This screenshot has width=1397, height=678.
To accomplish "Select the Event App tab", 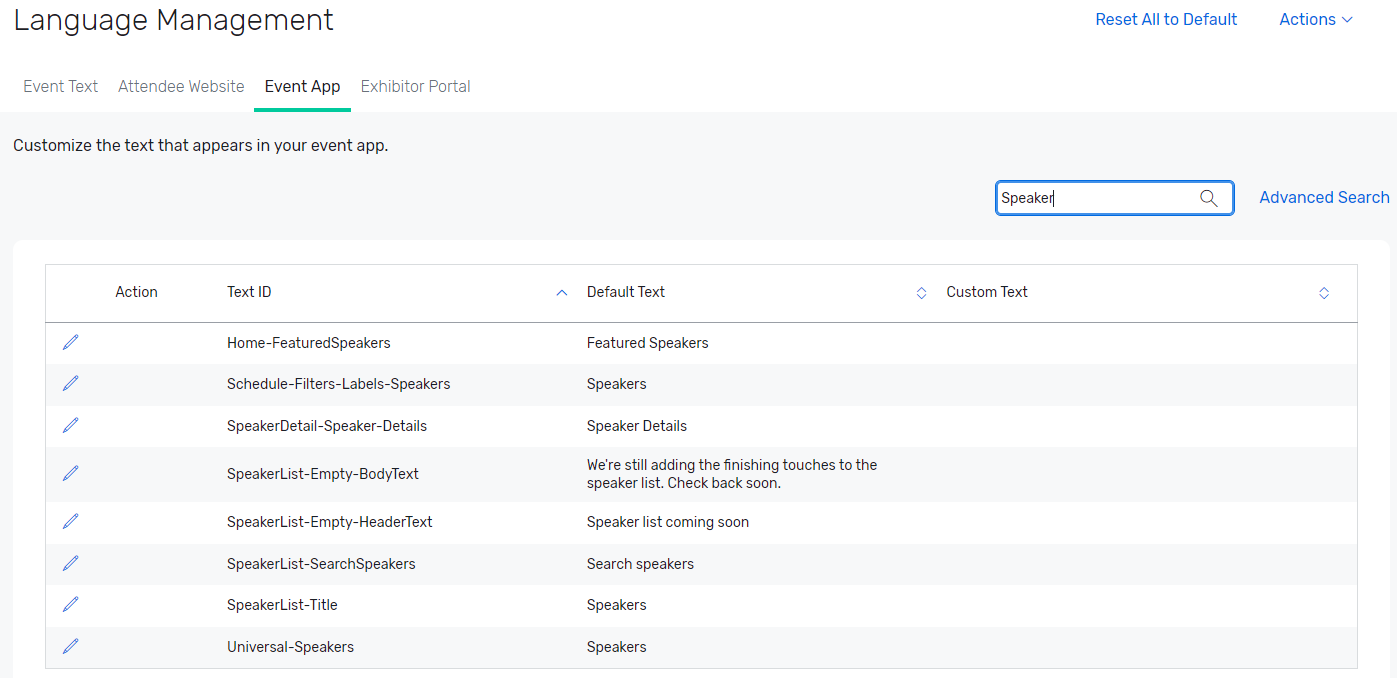I will point(302,87).
